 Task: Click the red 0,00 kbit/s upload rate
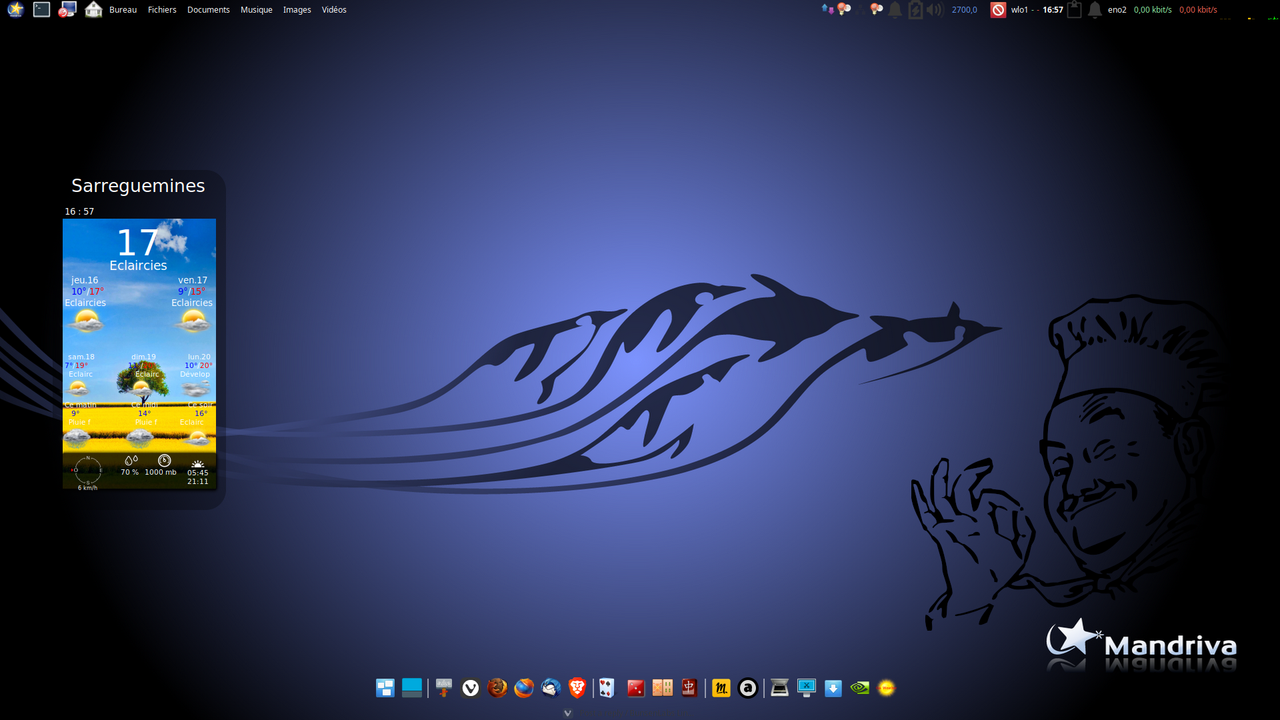coord(1198,10)
